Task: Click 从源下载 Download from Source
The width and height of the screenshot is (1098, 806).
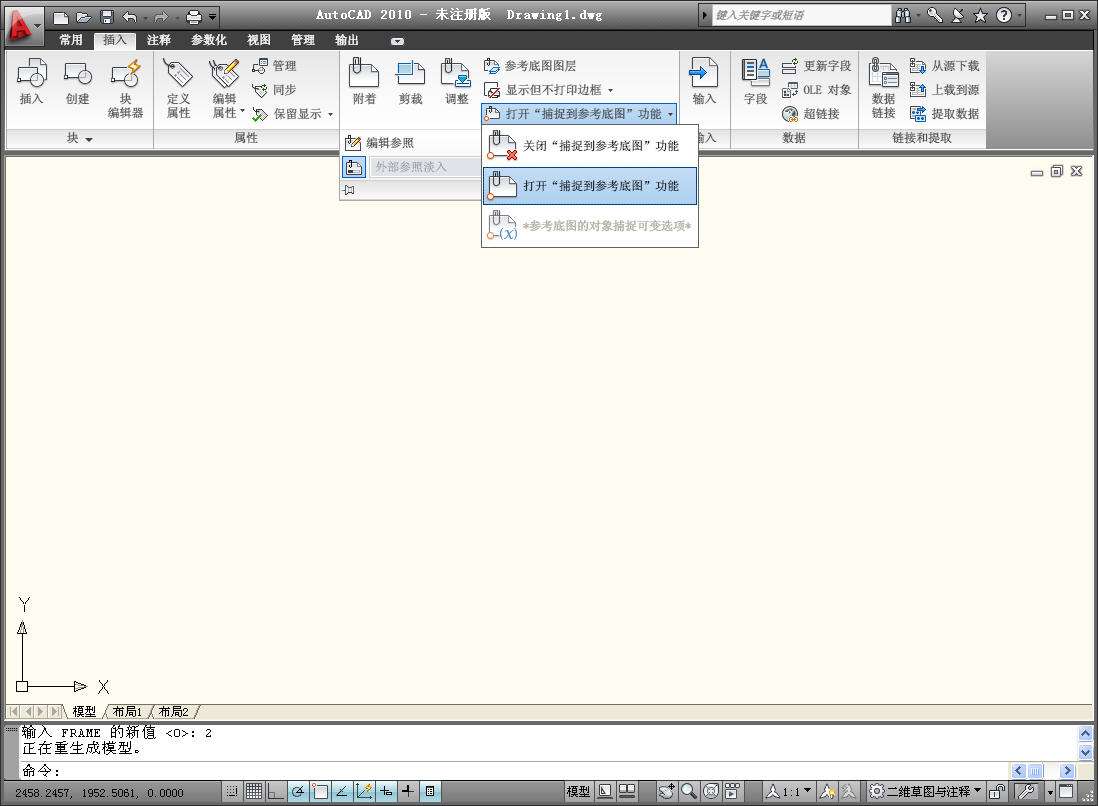Action: [x=945, y=66]
